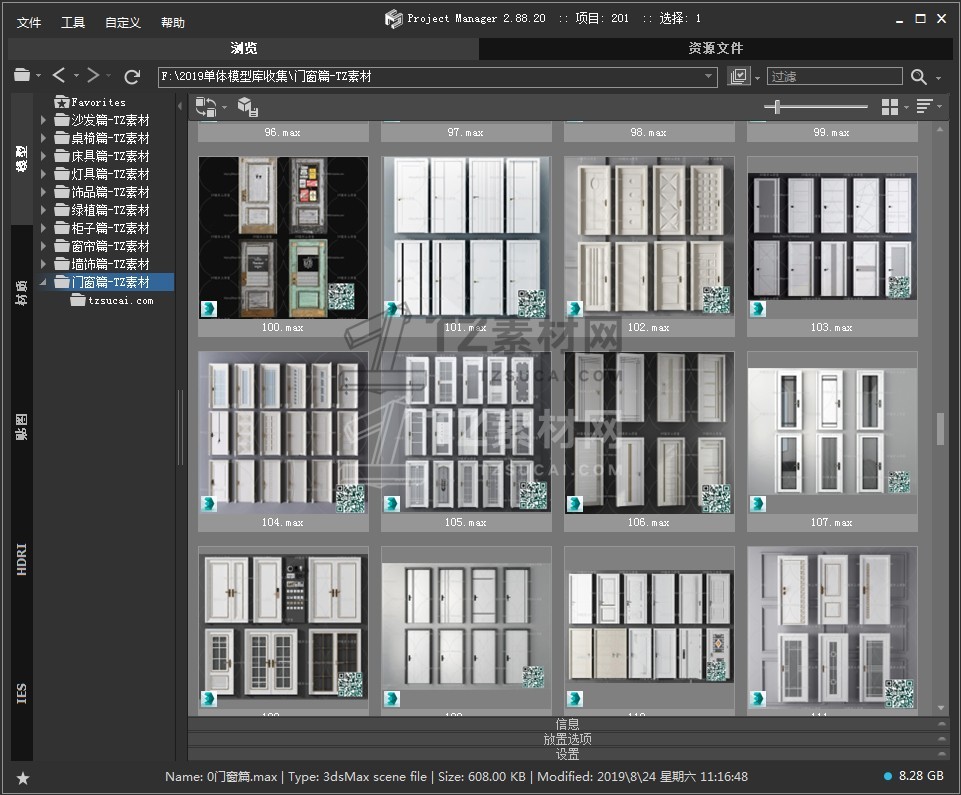Click the favorites star in status bar
This screenshot has width=961, height=795.
tap(23, 777)
